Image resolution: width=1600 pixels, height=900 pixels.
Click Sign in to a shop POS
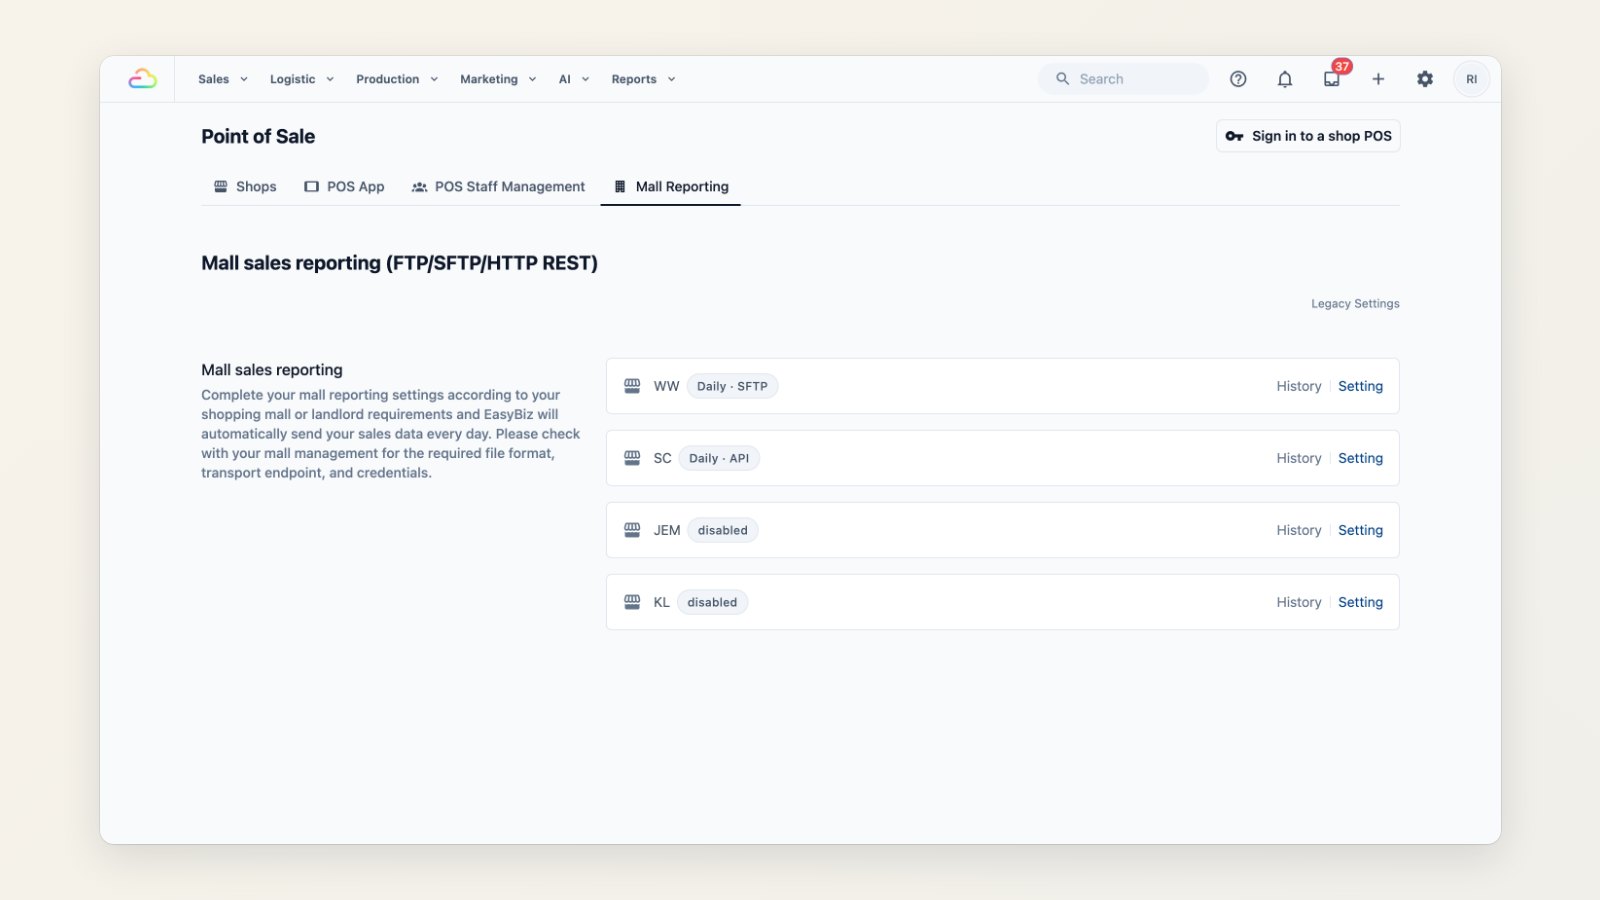coord(1308,136)
